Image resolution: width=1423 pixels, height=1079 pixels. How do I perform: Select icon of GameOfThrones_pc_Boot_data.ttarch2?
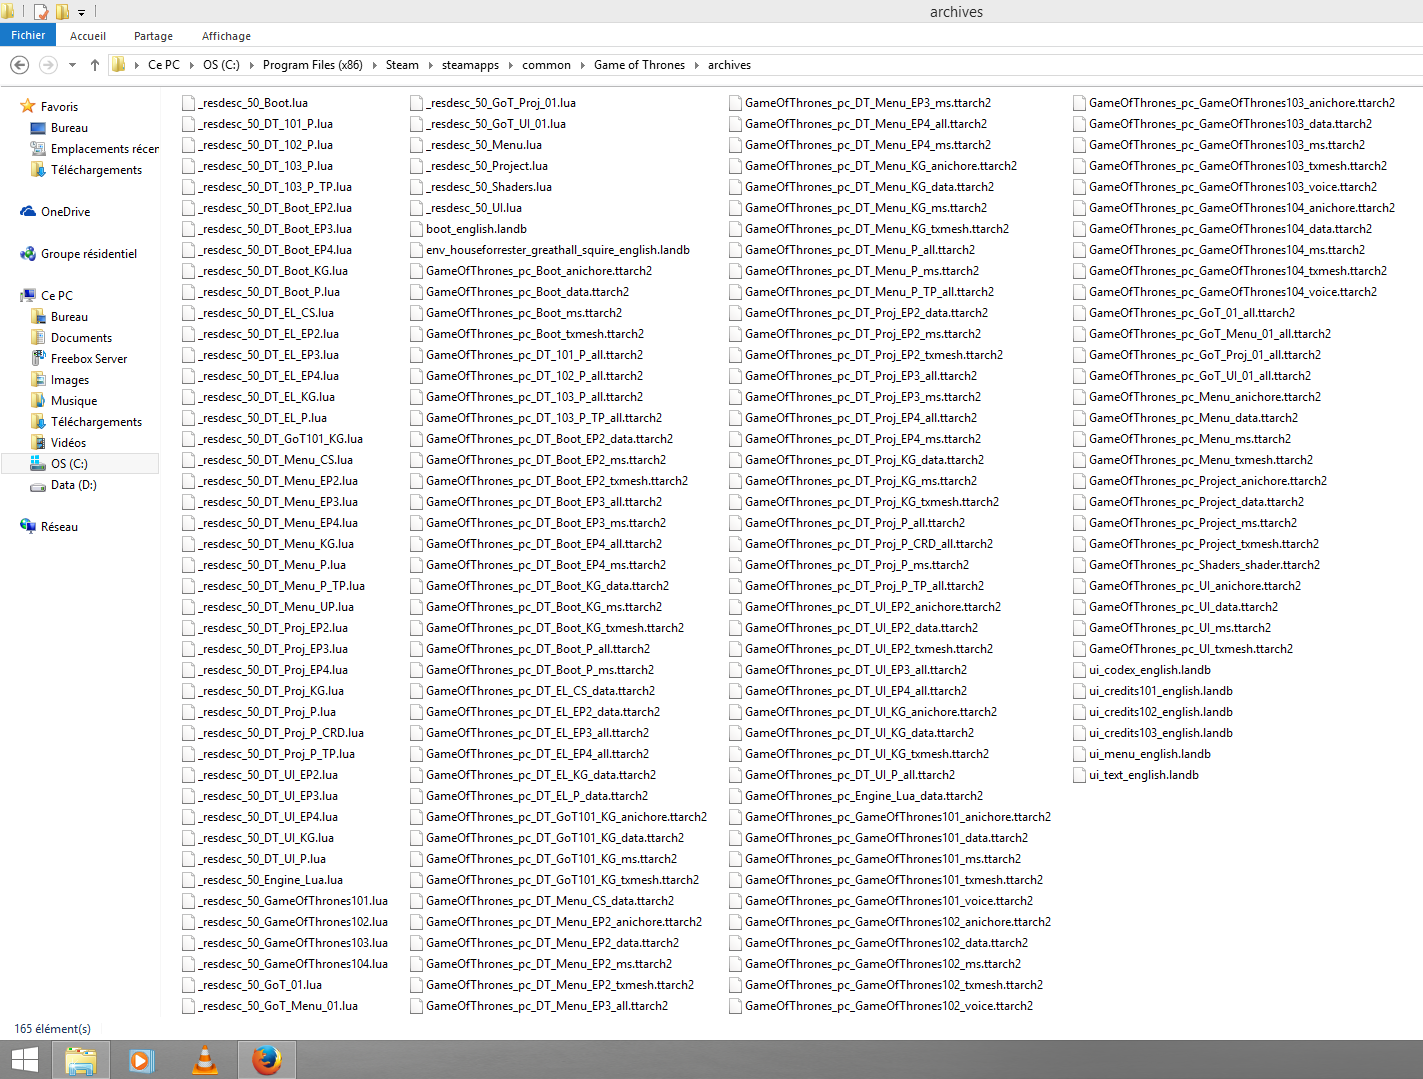[417, 292]
